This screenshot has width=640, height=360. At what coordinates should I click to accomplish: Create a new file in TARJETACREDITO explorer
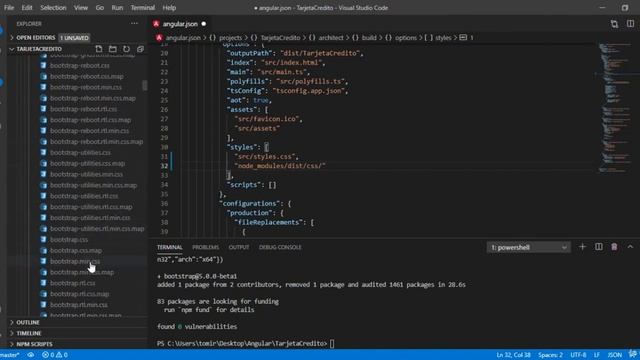[x=99, y=49]
